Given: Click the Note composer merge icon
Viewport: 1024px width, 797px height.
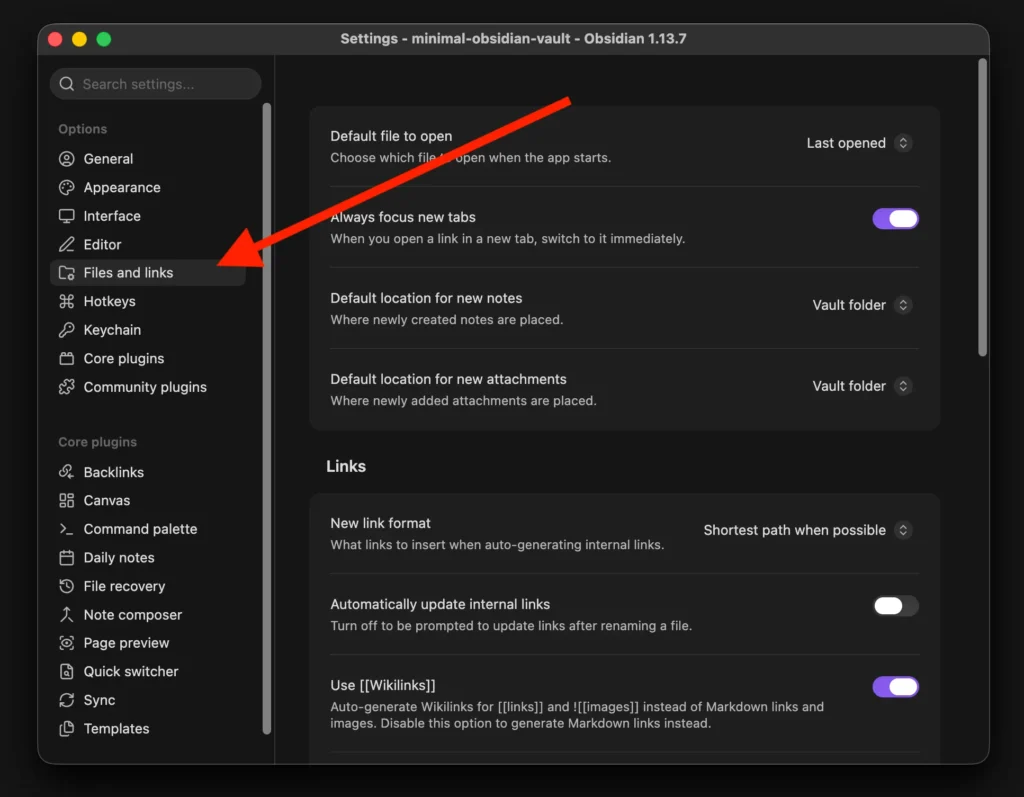Looking at the screenshot, I should (67, 615).
